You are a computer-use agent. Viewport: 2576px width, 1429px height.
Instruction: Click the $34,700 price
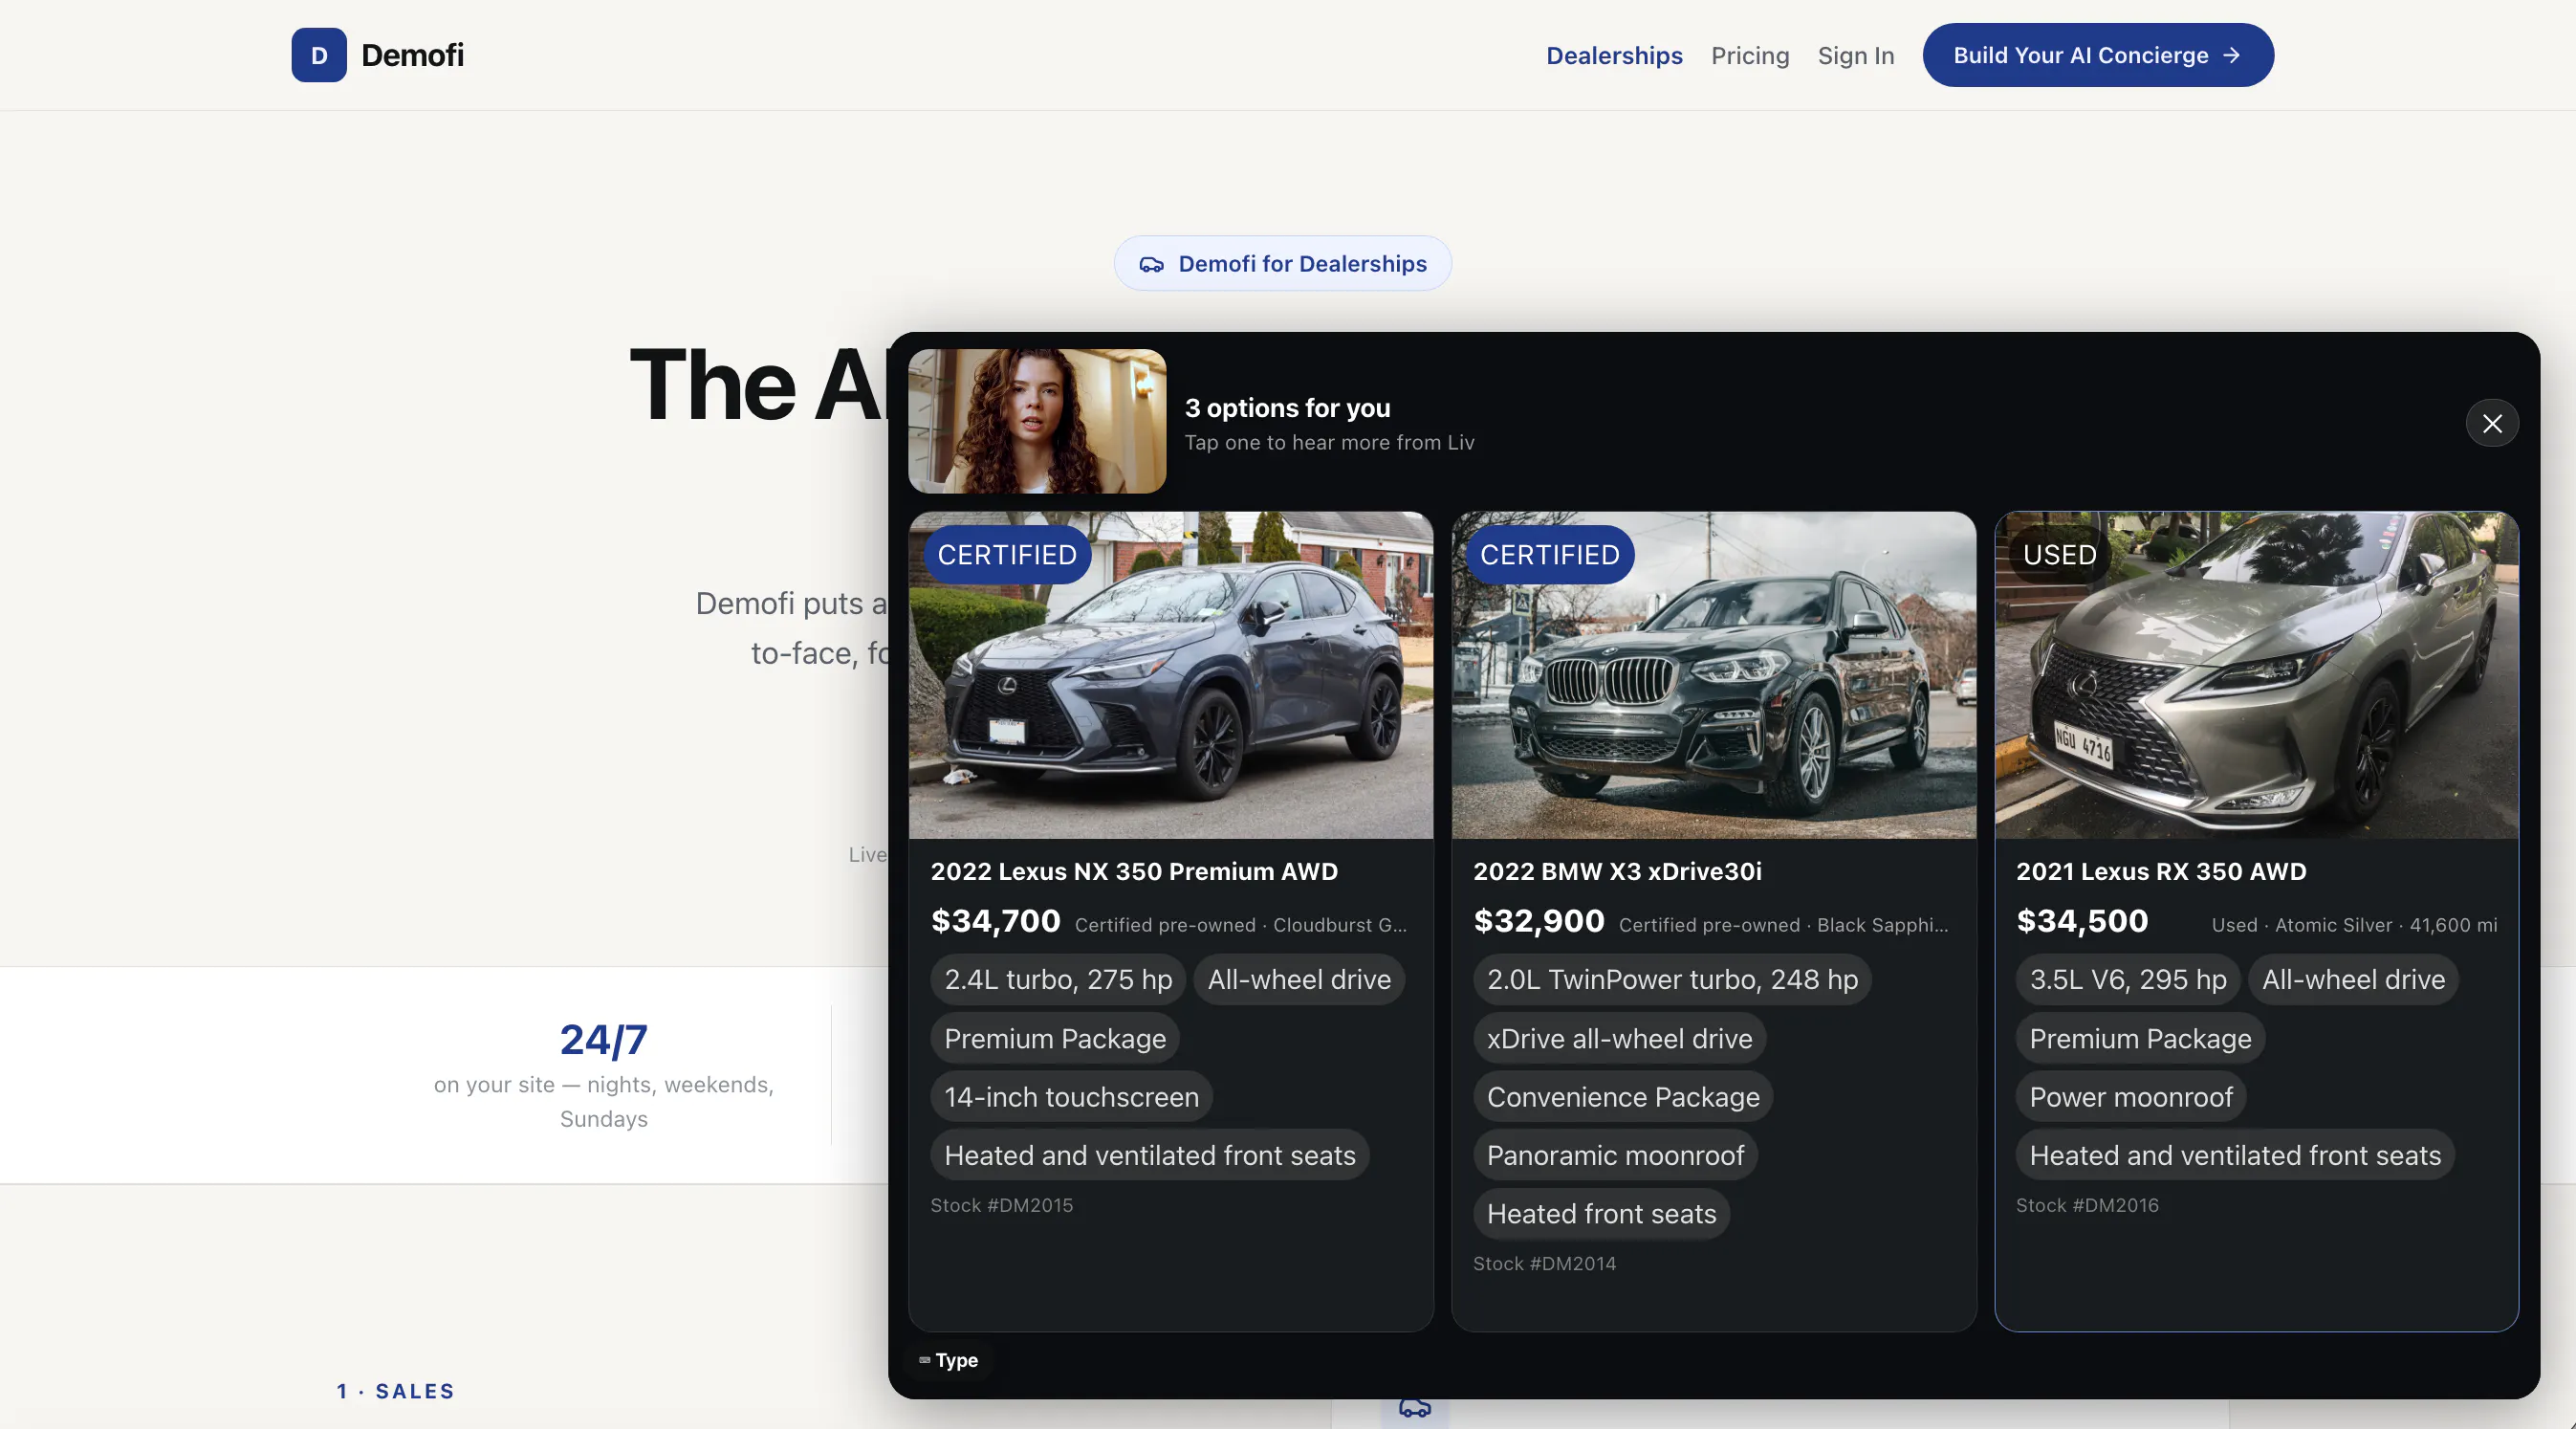pyautogui.click(x=995, y=921)
